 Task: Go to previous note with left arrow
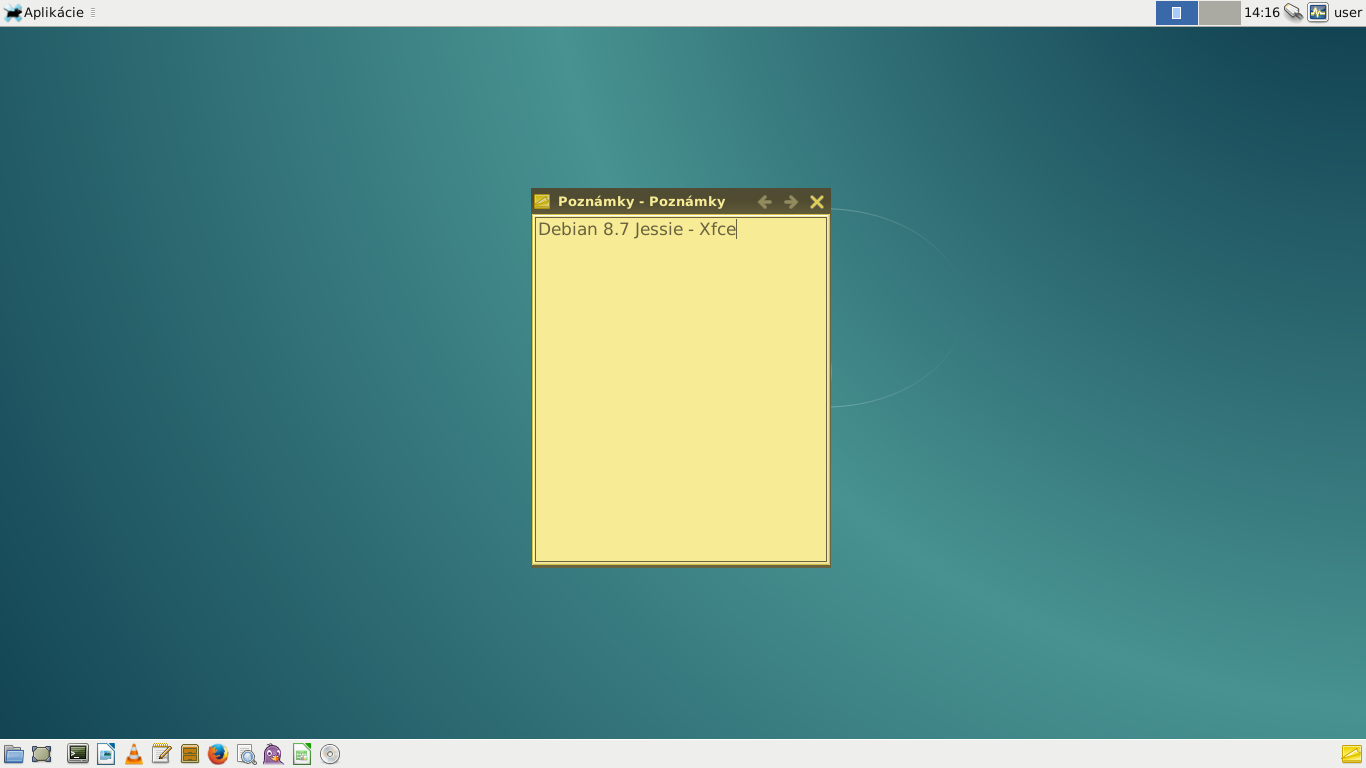click(764, 202)
